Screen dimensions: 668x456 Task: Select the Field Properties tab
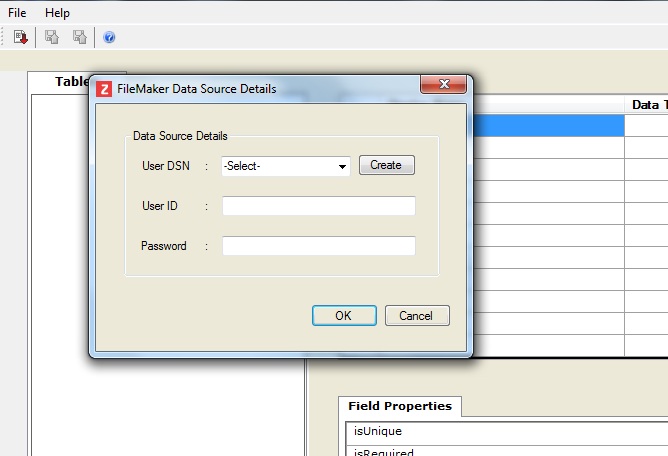coord(400,406)
